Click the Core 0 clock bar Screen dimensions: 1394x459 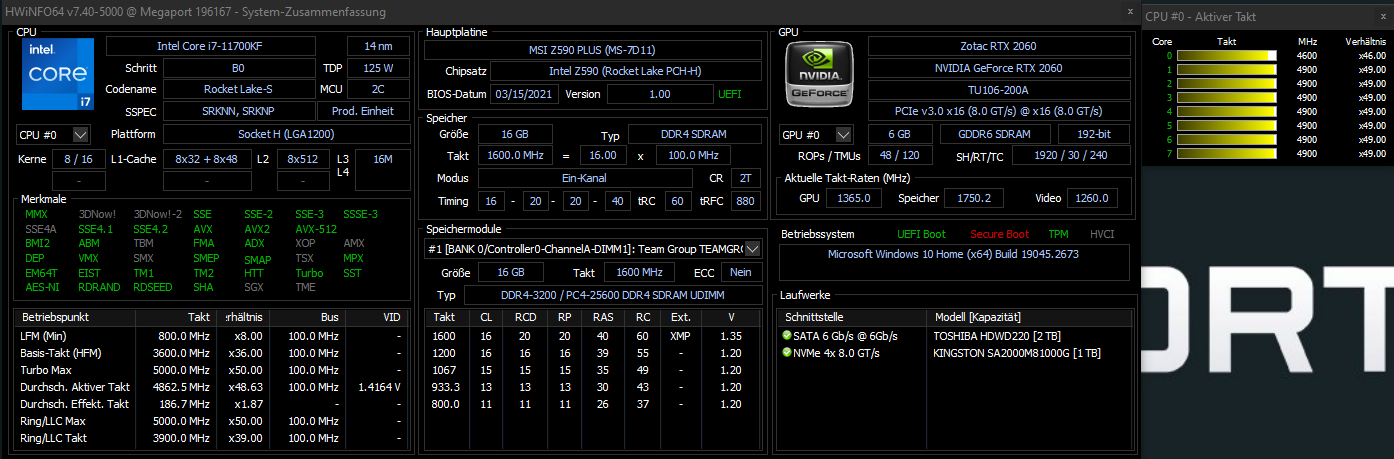tap(1227, 56)
